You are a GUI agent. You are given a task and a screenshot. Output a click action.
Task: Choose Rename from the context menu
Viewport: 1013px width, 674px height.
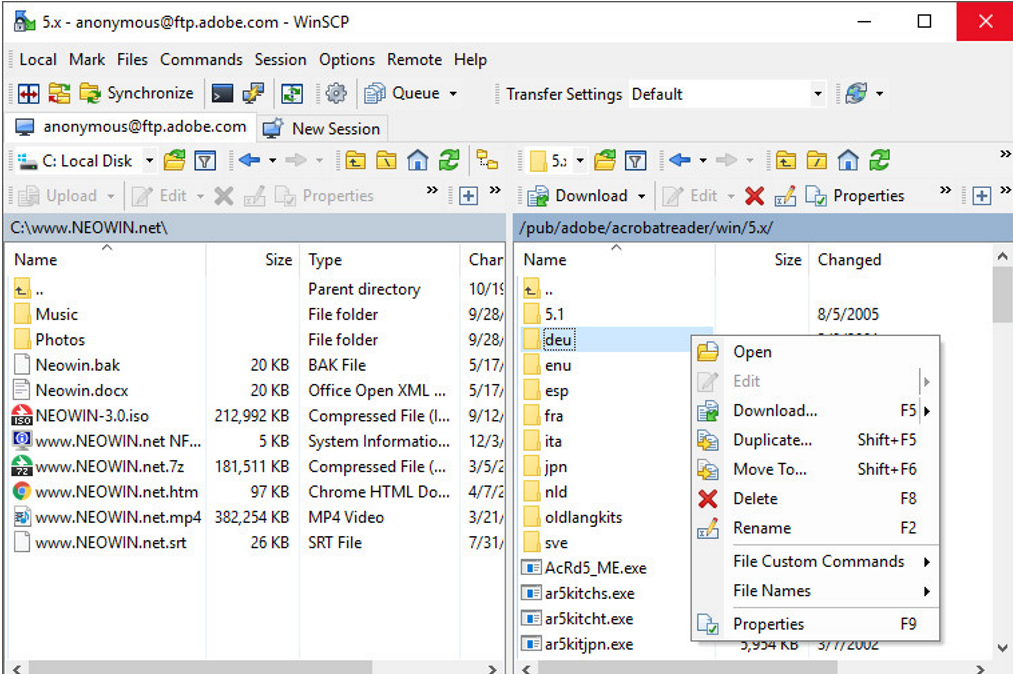point(762,528)
